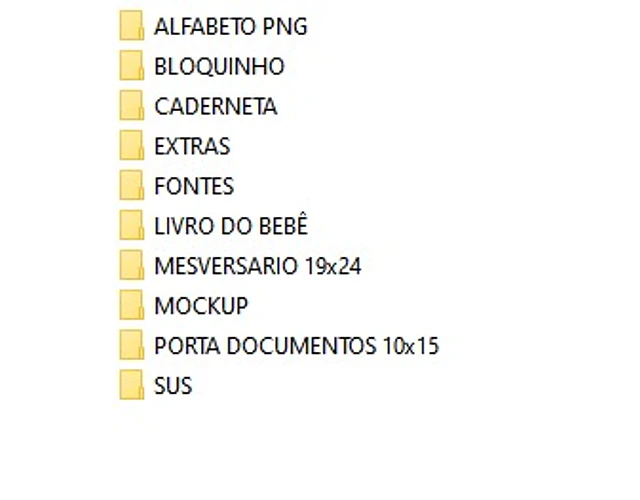Select the CADERNETA folder icon

[x=131, y=105]
